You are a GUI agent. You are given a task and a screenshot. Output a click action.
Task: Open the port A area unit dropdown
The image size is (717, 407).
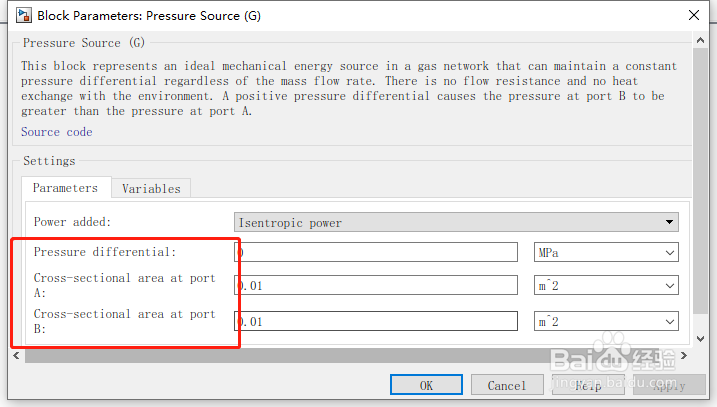(x=606, y=286)
